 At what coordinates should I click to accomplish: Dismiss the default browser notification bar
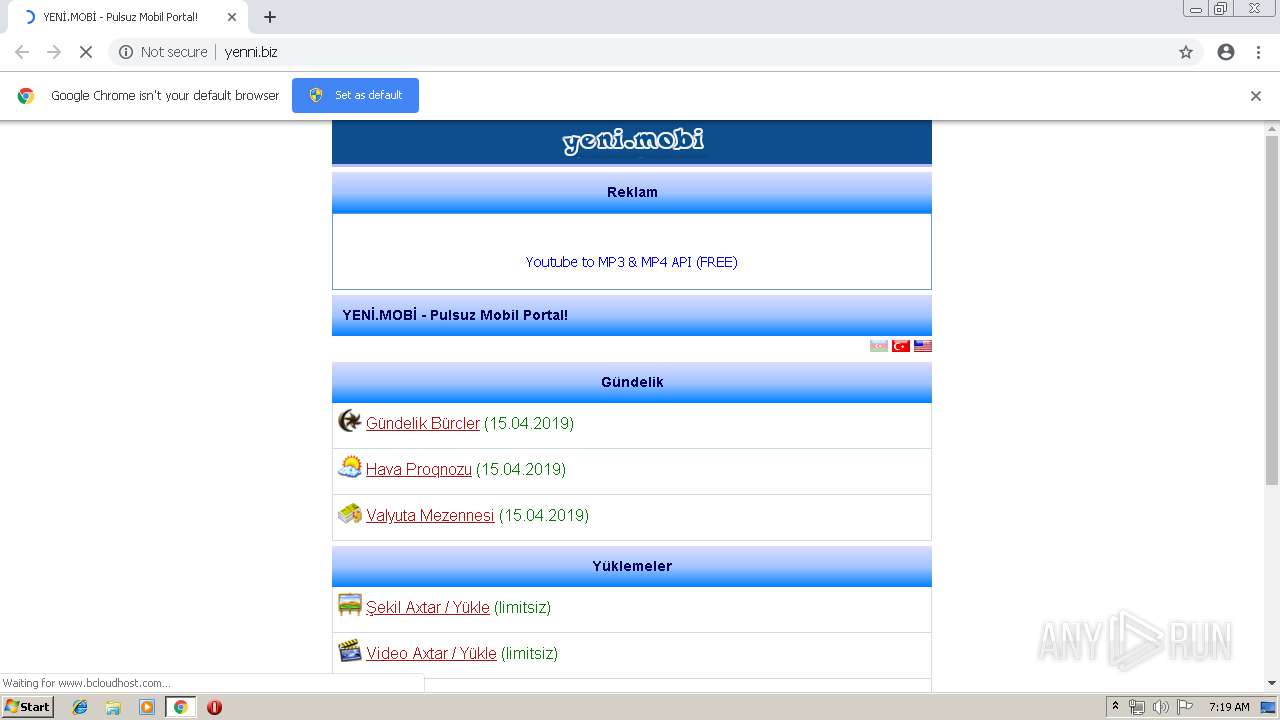click(x=1256, y=96)
